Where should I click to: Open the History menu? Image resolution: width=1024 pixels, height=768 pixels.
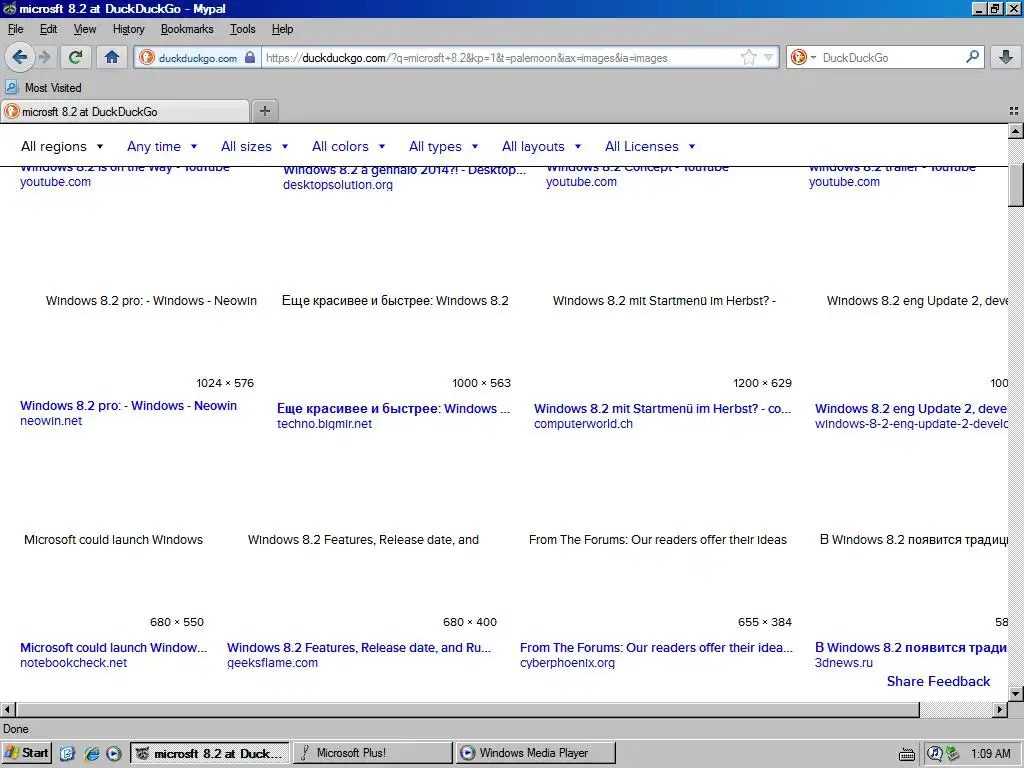(128, 29)
